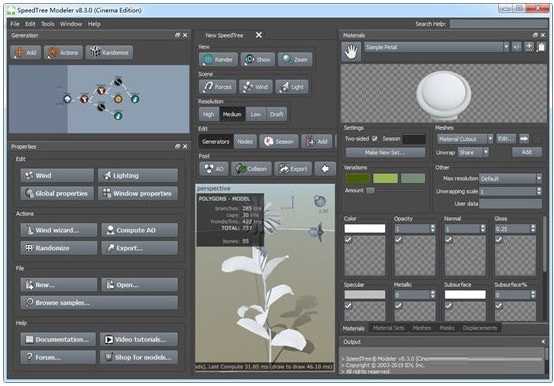This screenshot has width=554, height=386.
Task: Select the hand tool in Materials panel
Action: [351, 52]
